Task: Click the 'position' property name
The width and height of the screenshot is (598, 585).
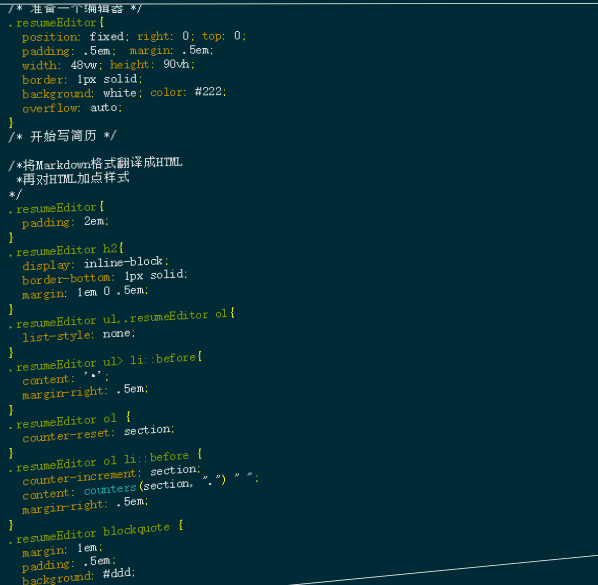Action: tap(51, 37)
